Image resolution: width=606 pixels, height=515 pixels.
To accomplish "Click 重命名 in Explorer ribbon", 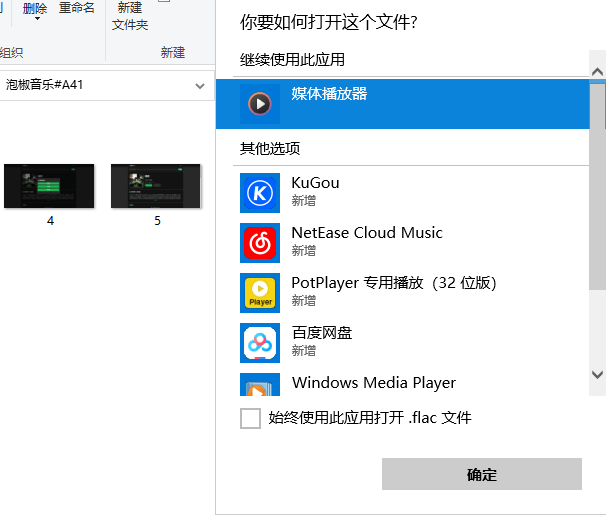I will tap(77, 7).
